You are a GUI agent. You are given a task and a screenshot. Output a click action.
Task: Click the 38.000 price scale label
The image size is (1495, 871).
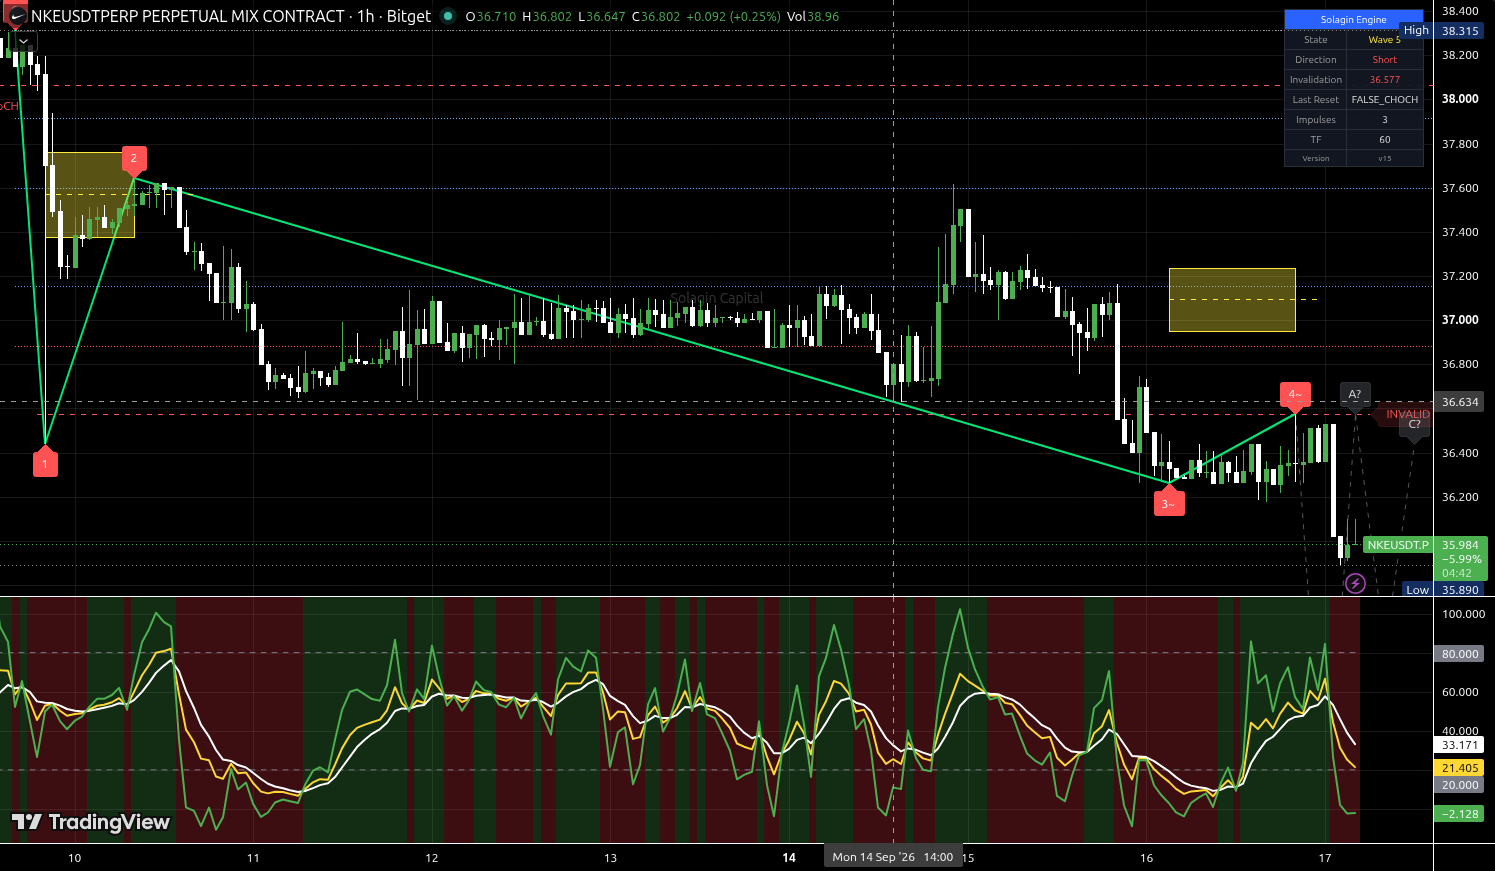(x=1460, y=99)
